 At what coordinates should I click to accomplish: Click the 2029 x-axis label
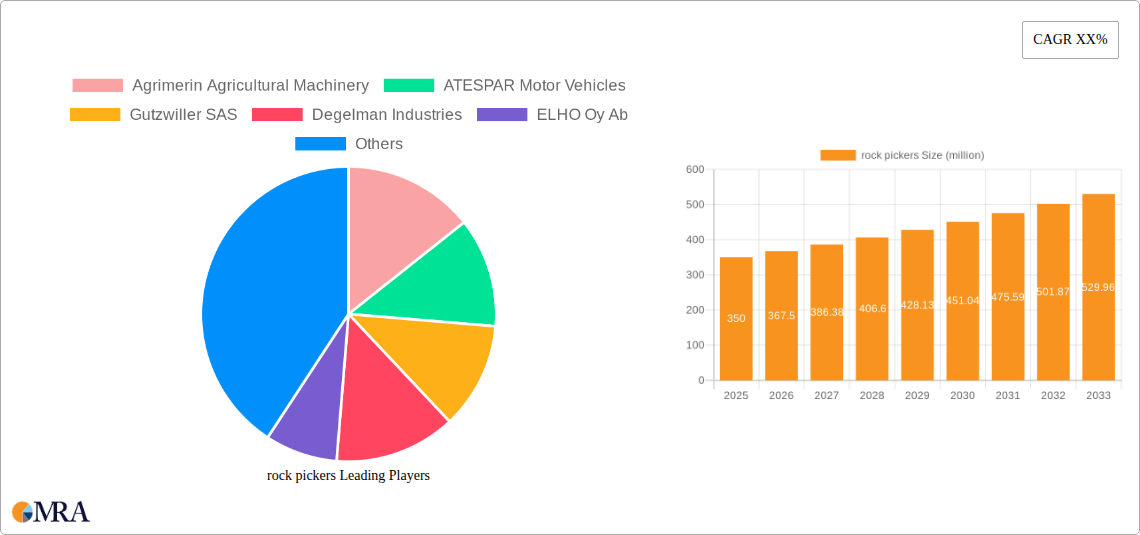918,395
